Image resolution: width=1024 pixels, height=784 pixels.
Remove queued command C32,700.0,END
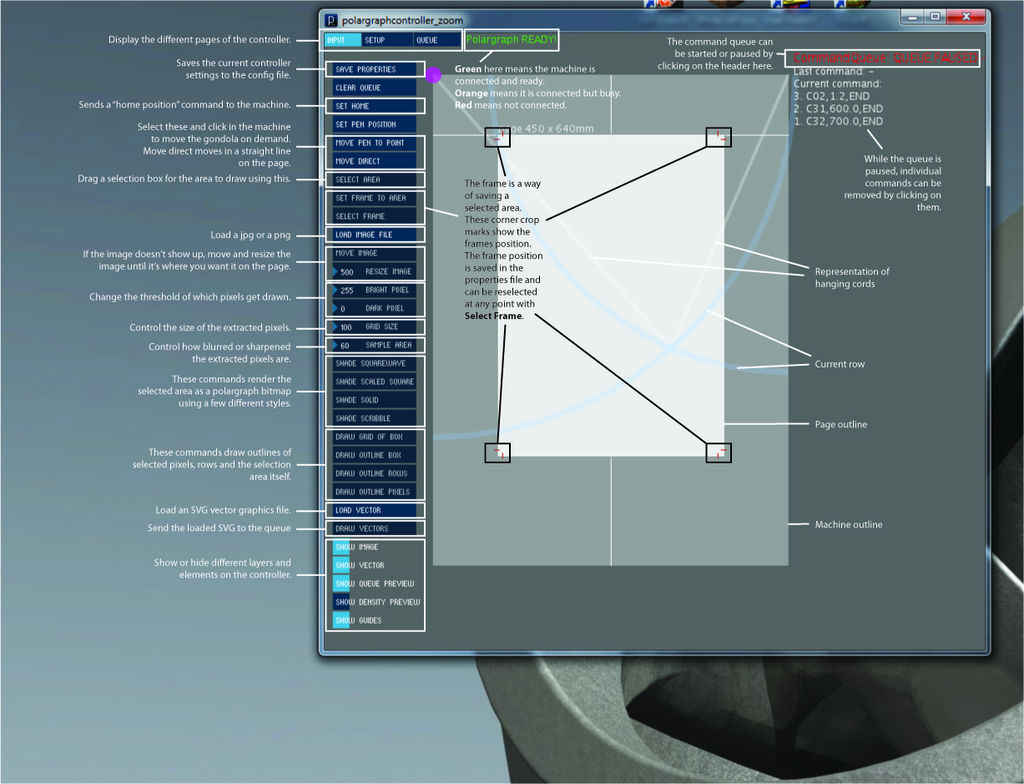pyautogui.click(x=838, y=121)
